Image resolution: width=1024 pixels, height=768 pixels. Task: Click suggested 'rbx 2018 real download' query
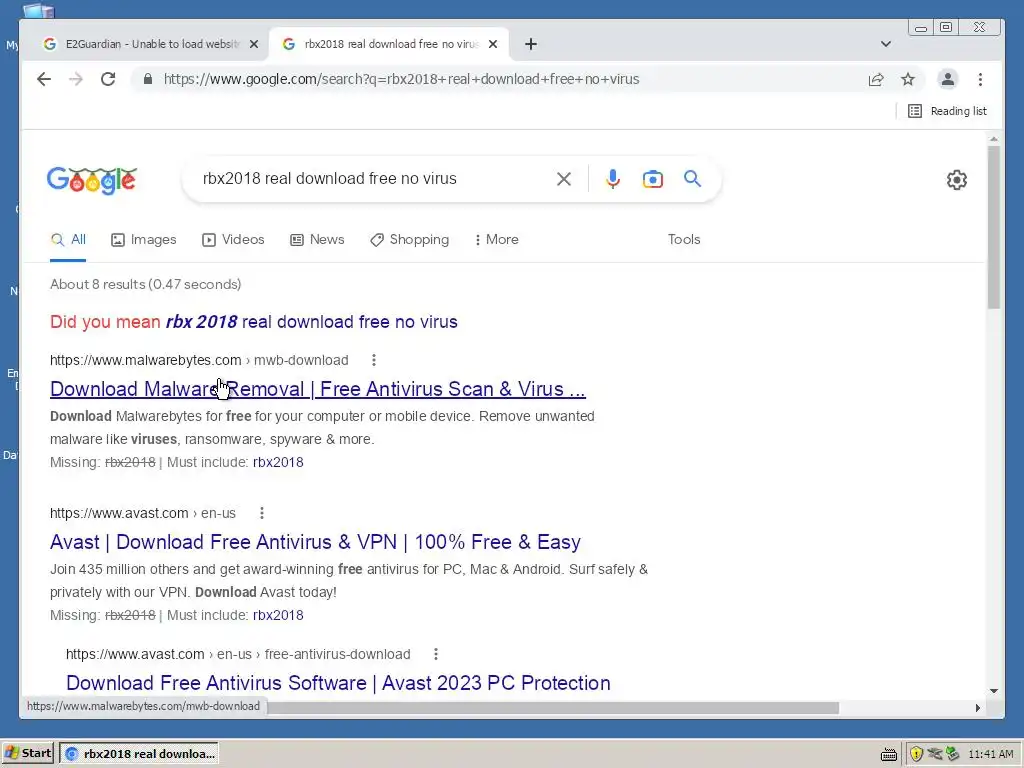pos(312,322)
